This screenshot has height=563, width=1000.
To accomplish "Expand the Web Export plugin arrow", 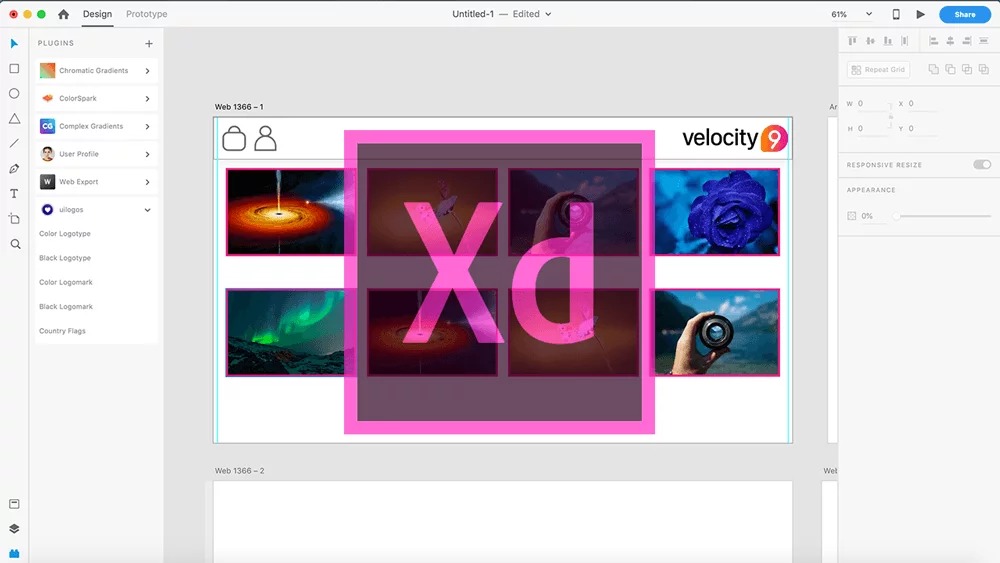I will tap(147, 182).
